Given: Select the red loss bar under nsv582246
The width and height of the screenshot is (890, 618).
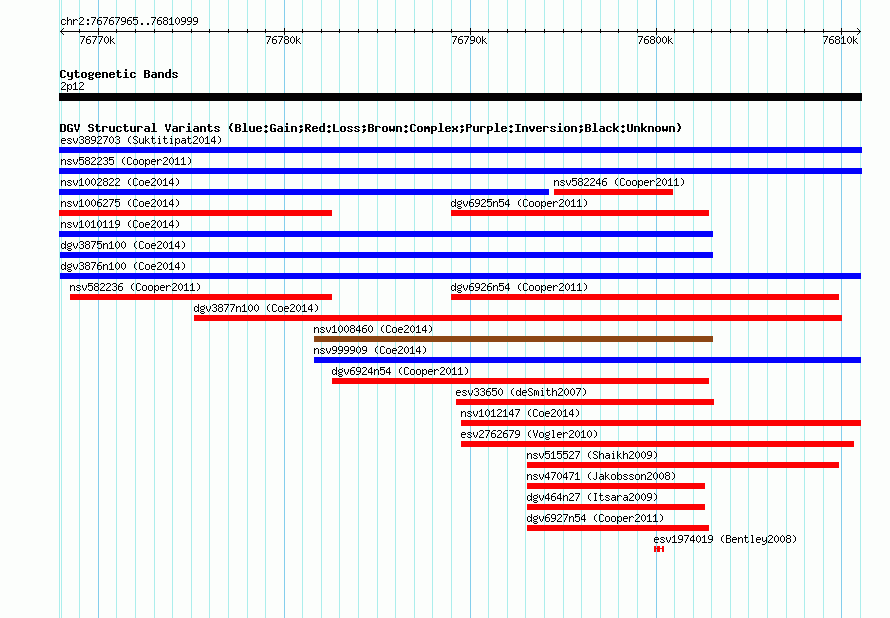Looking at the screenshot, I should [613, 192].
